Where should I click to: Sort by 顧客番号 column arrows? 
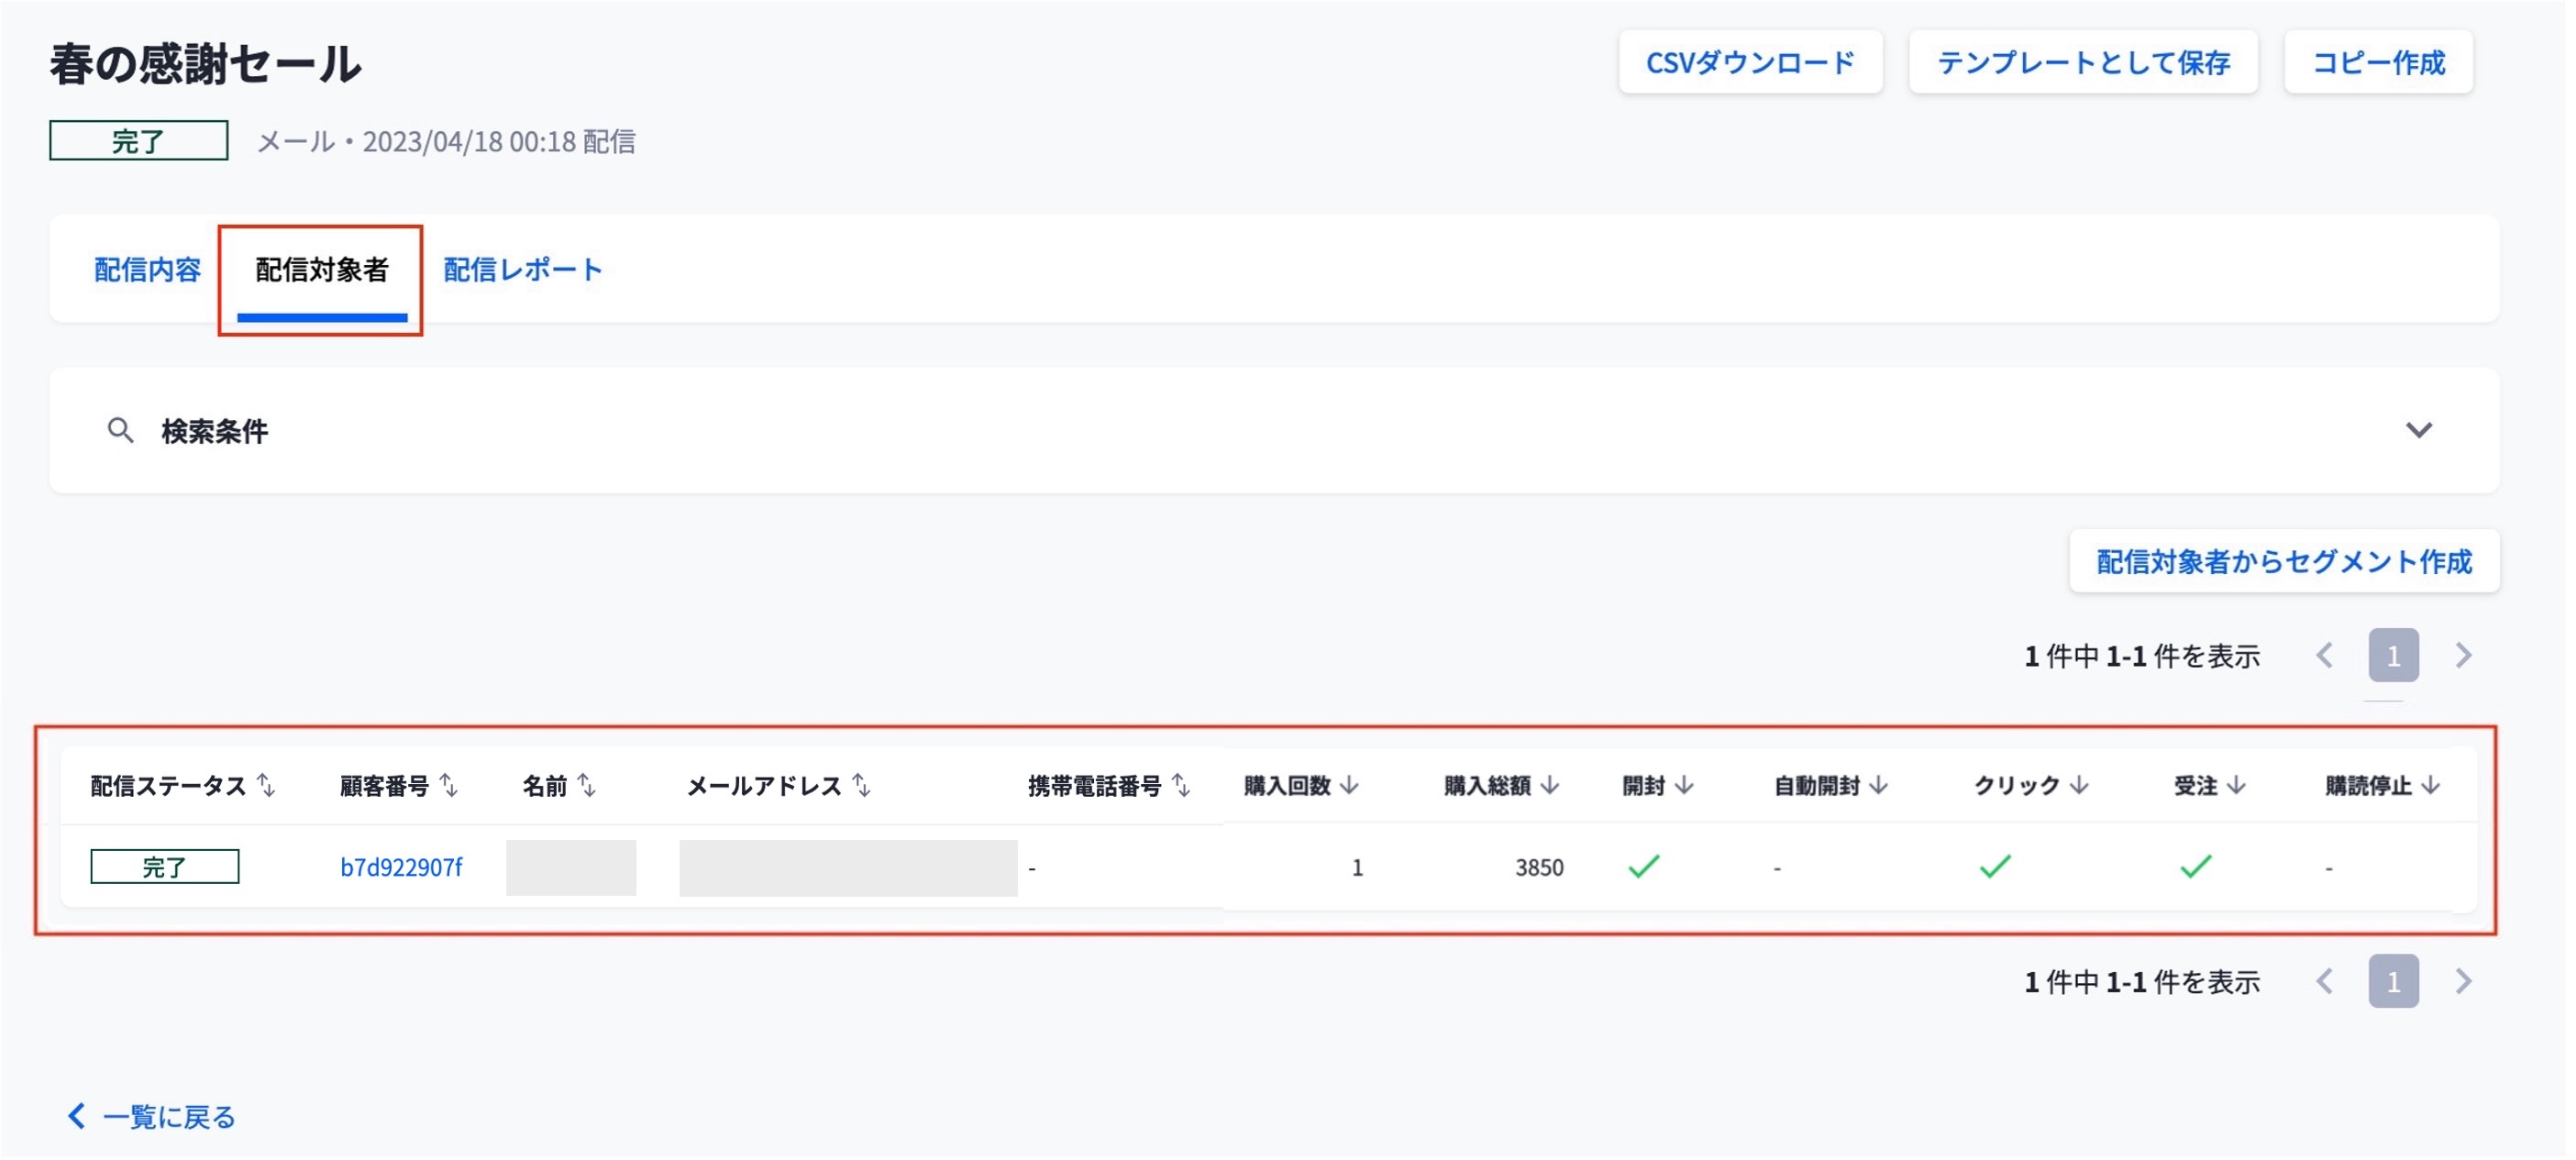pos(449,786)
